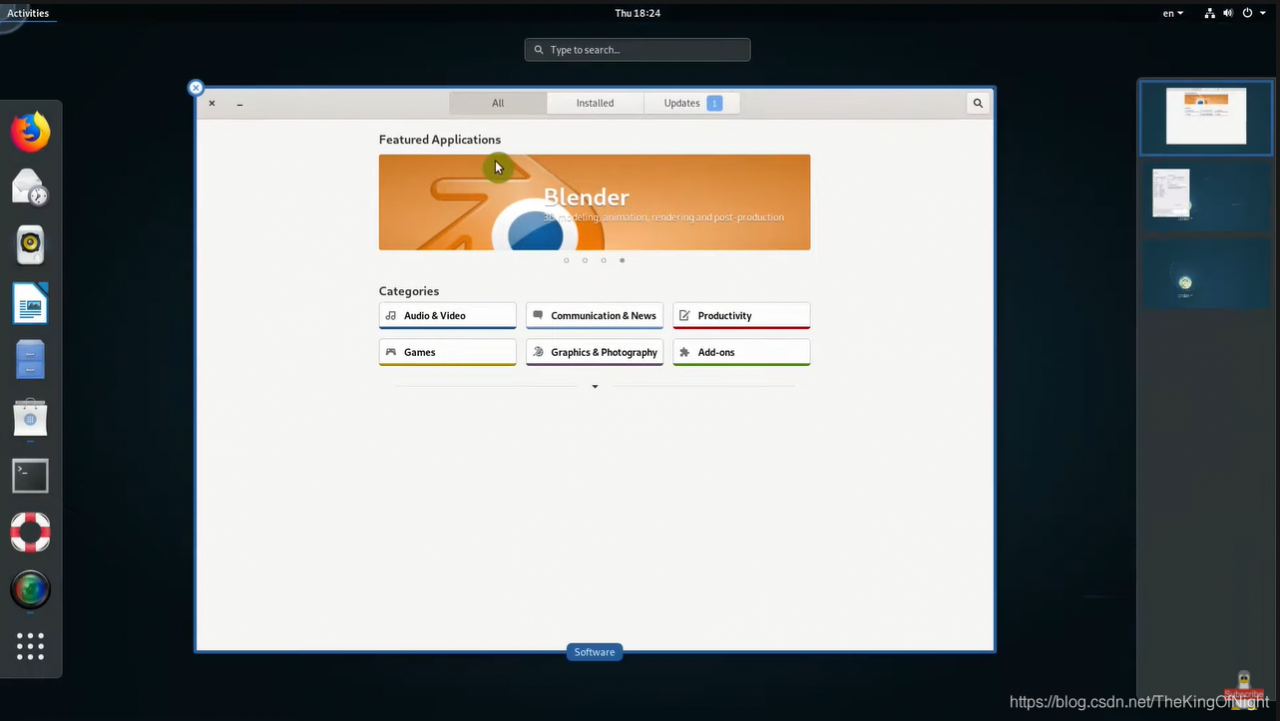Launch Terminal from the dock
This screenshot has height=721, width=1280.
30,476
